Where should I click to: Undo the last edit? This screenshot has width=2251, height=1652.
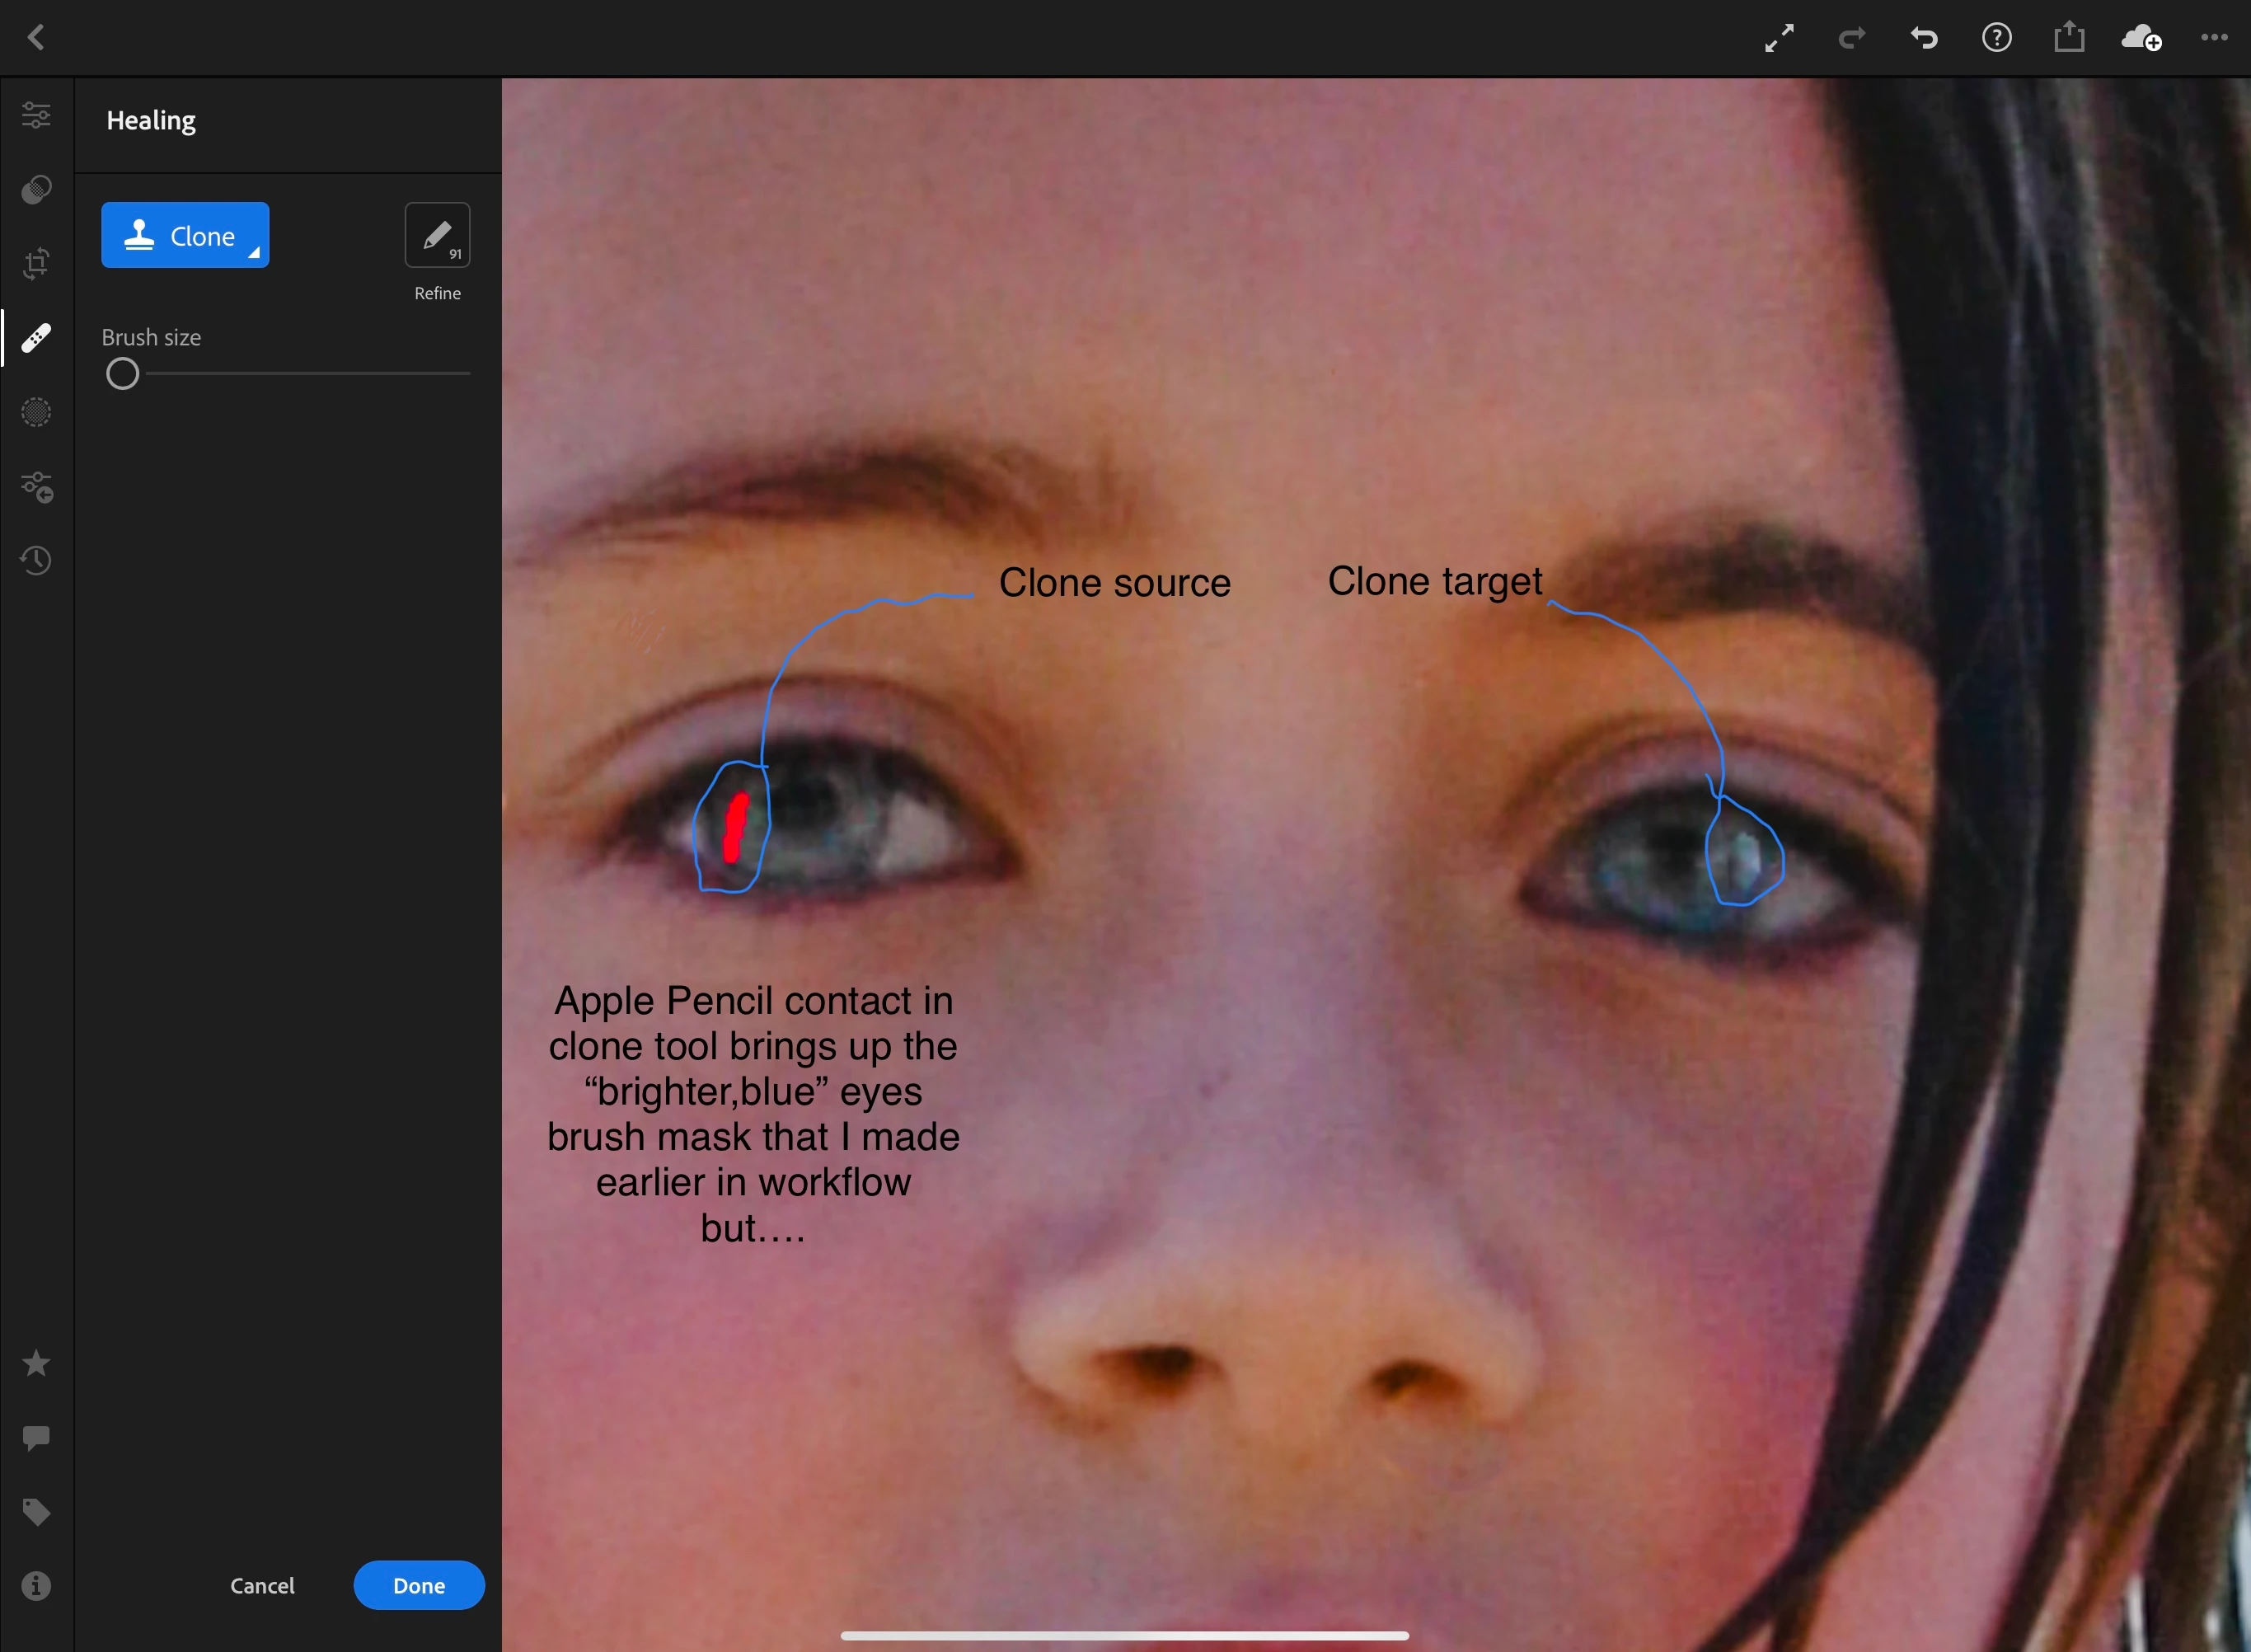[x=1924, y=38]
